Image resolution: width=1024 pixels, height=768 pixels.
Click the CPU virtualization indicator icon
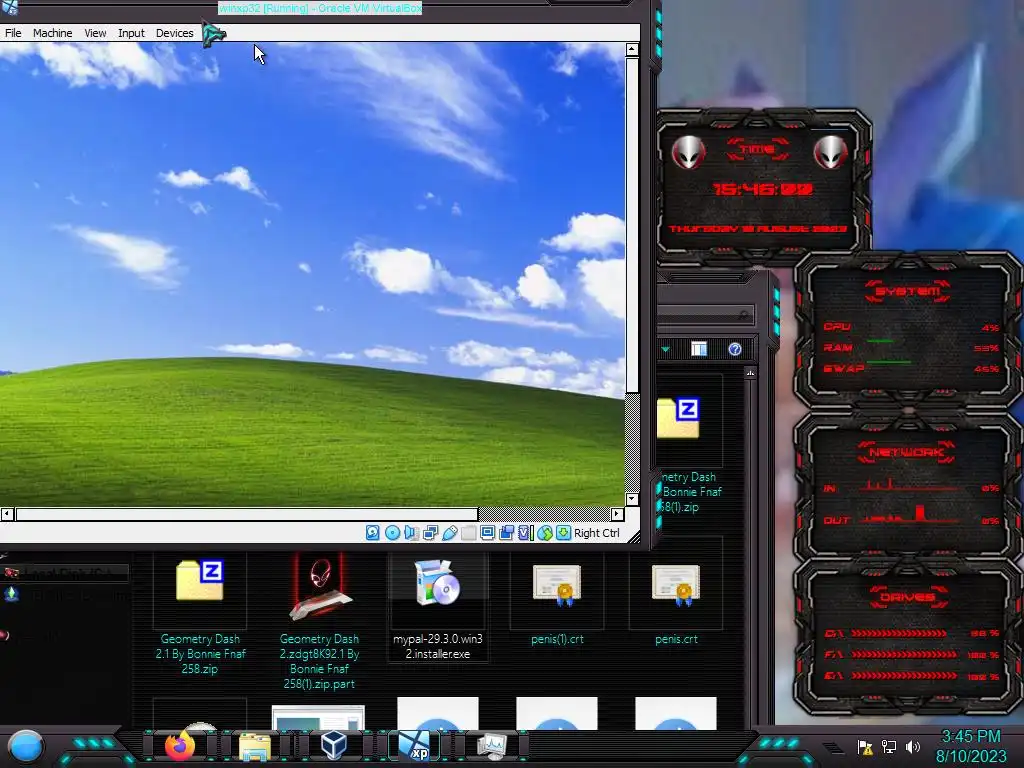tap(524, 533)
